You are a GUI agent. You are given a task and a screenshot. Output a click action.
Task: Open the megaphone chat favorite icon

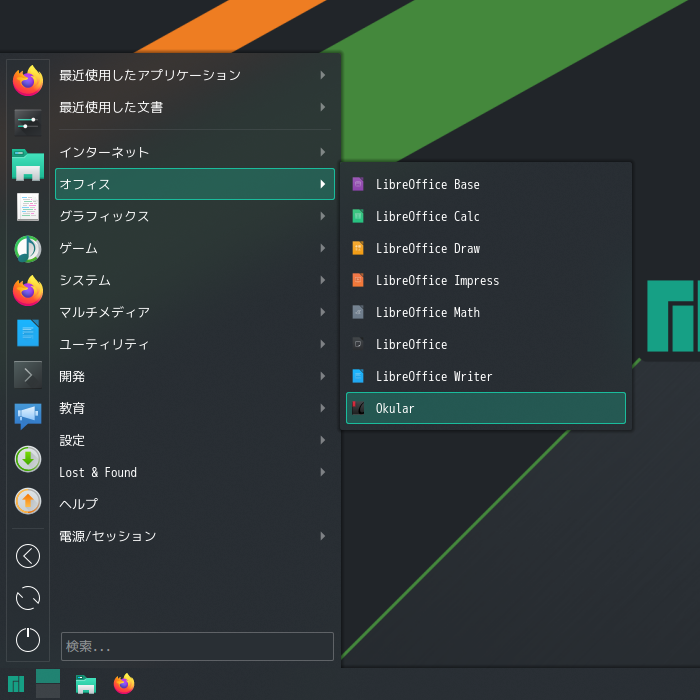28,416
